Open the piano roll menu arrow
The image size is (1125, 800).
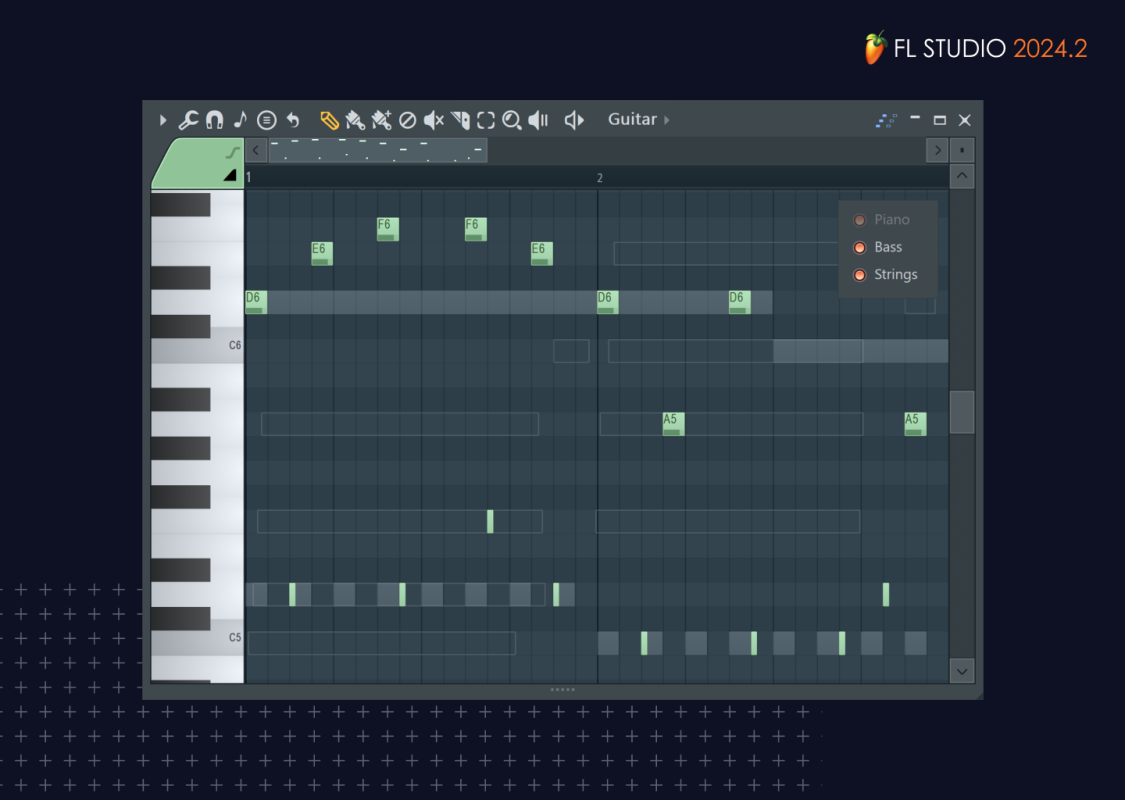(163, 120)
